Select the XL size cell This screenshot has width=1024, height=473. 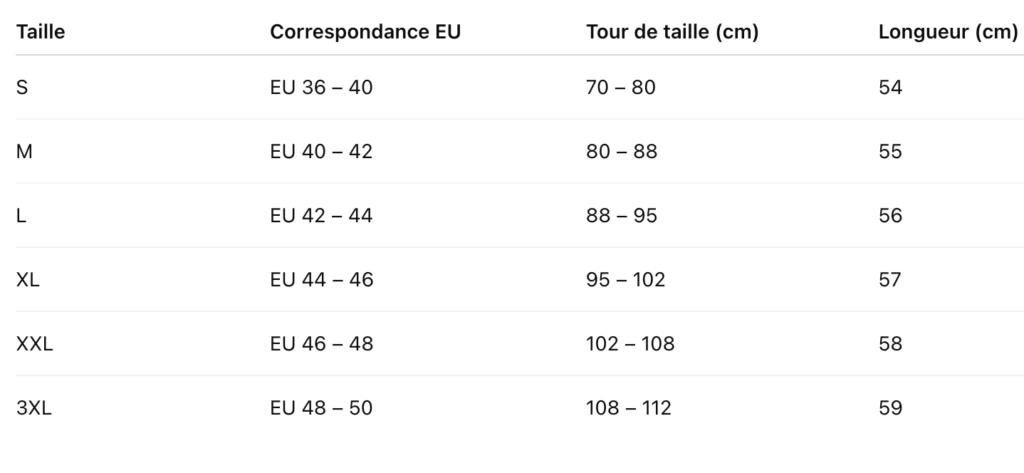pyautogui.click(x=28, y=279)
